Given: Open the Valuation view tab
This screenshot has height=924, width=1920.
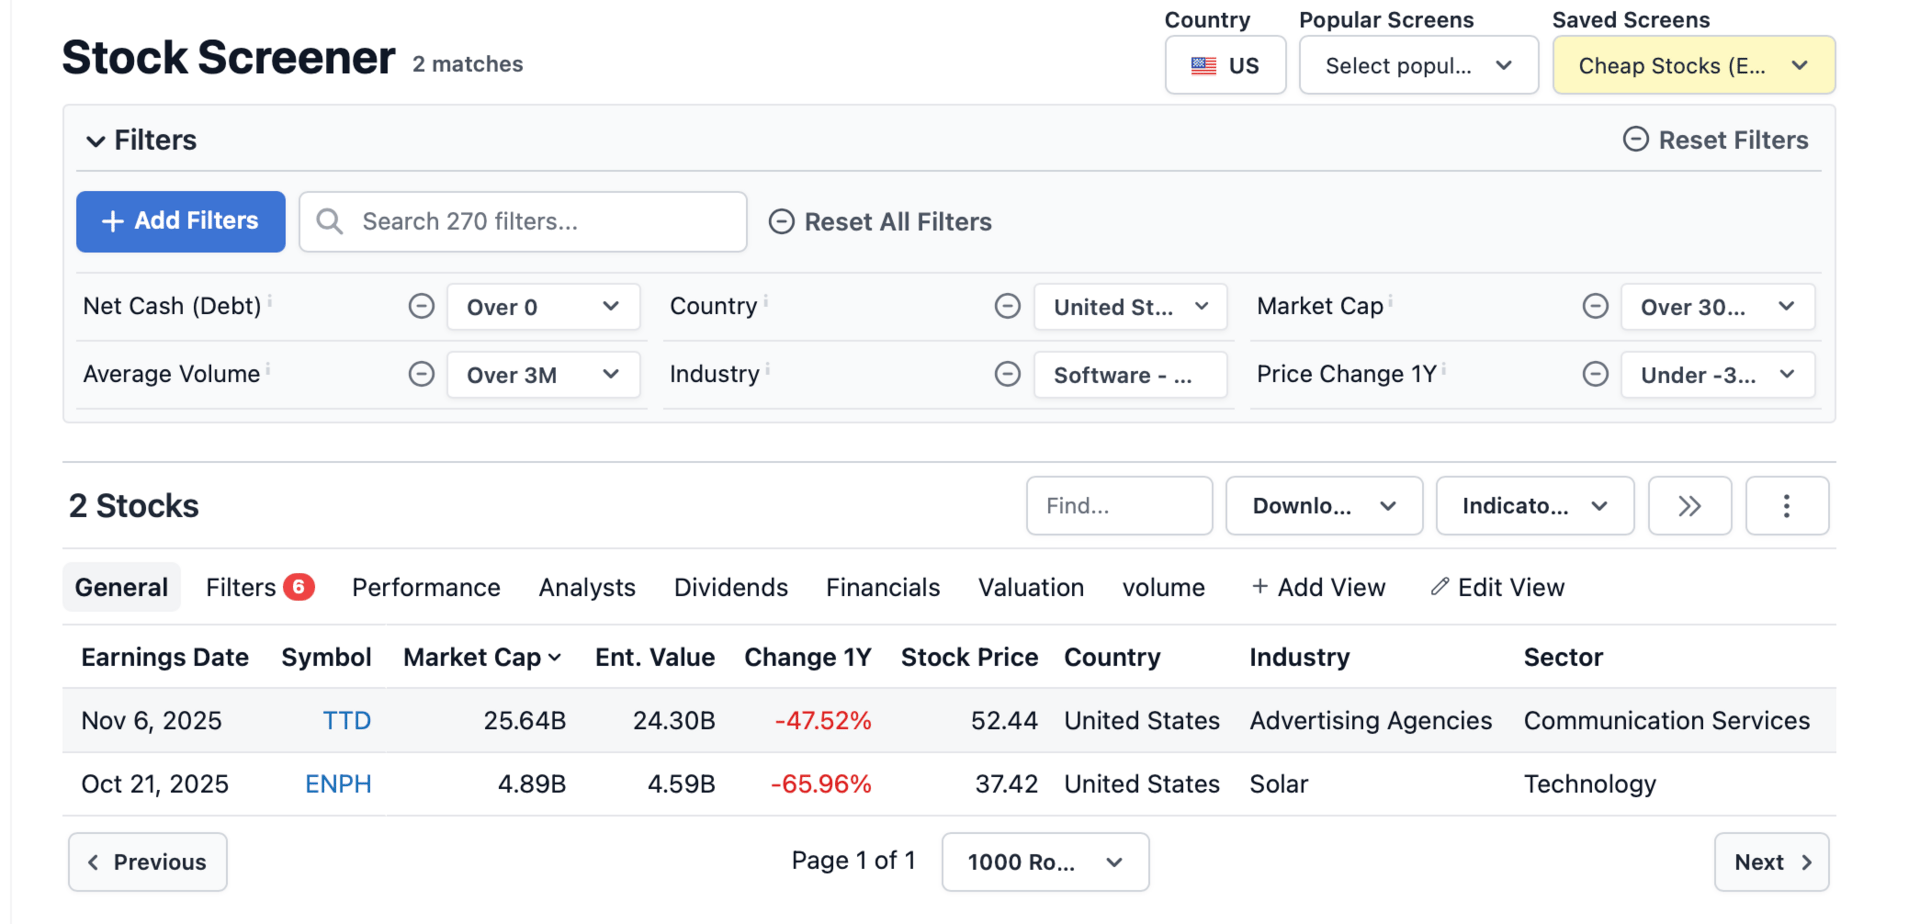Looking at the screenshot, I should pyautogui.click(x=1031, y=588).
